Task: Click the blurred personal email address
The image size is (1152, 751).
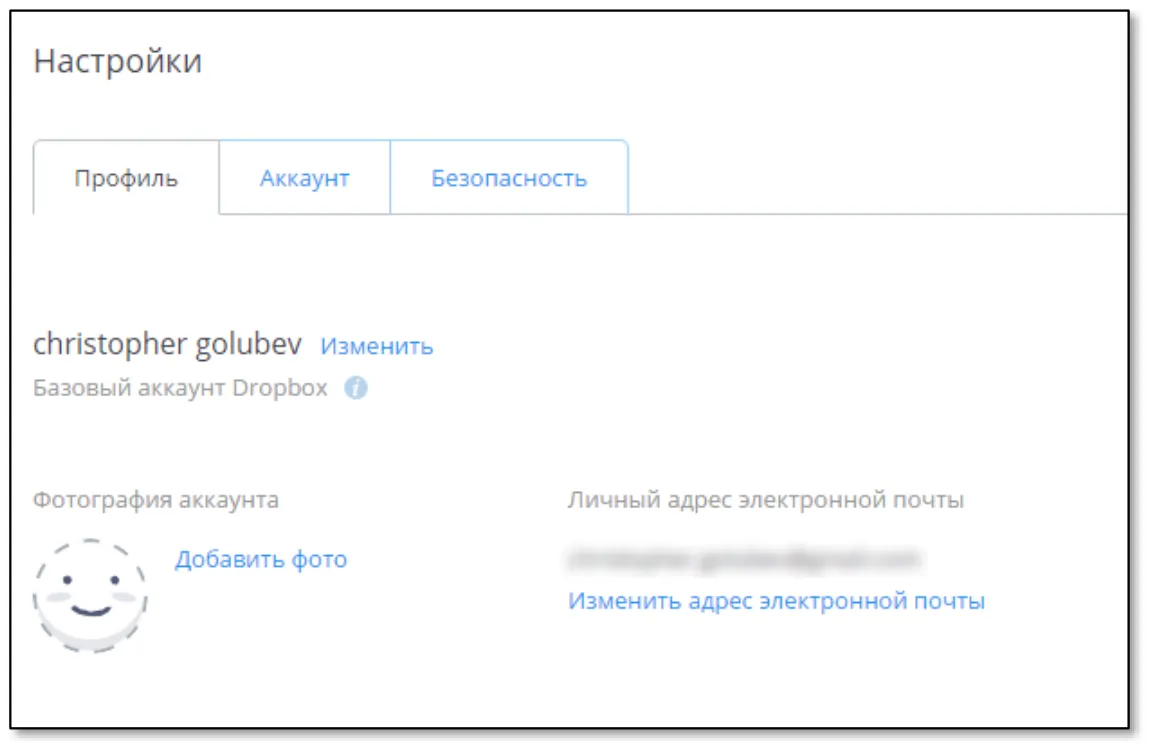Action: point(744,560)
